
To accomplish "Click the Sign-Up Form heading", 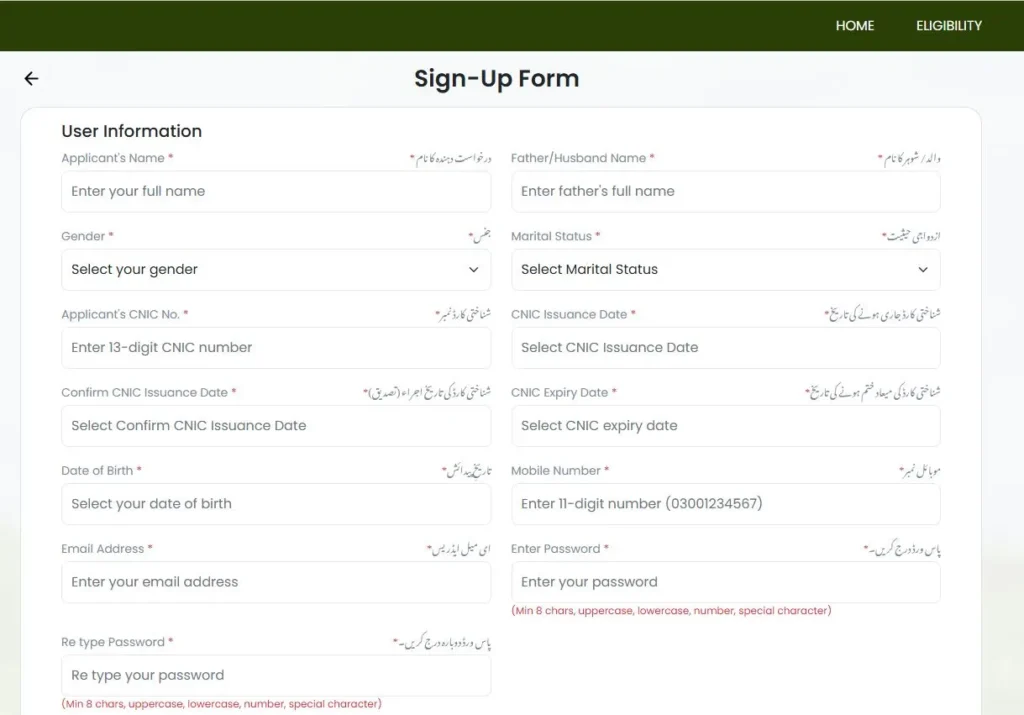I will [x=496, y=79].
